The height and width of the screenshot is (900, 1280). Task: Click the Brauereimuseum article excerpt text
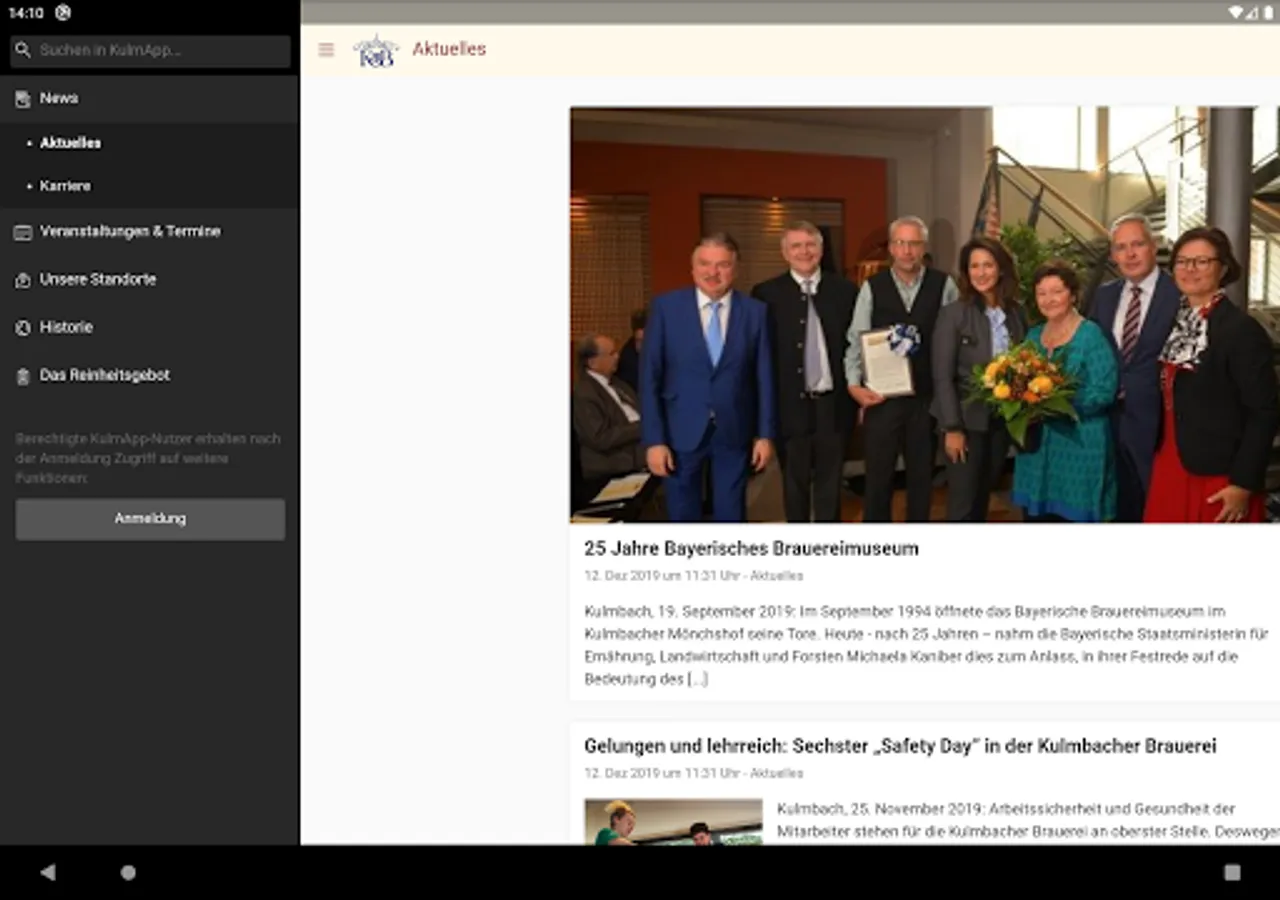click(926, 645)
